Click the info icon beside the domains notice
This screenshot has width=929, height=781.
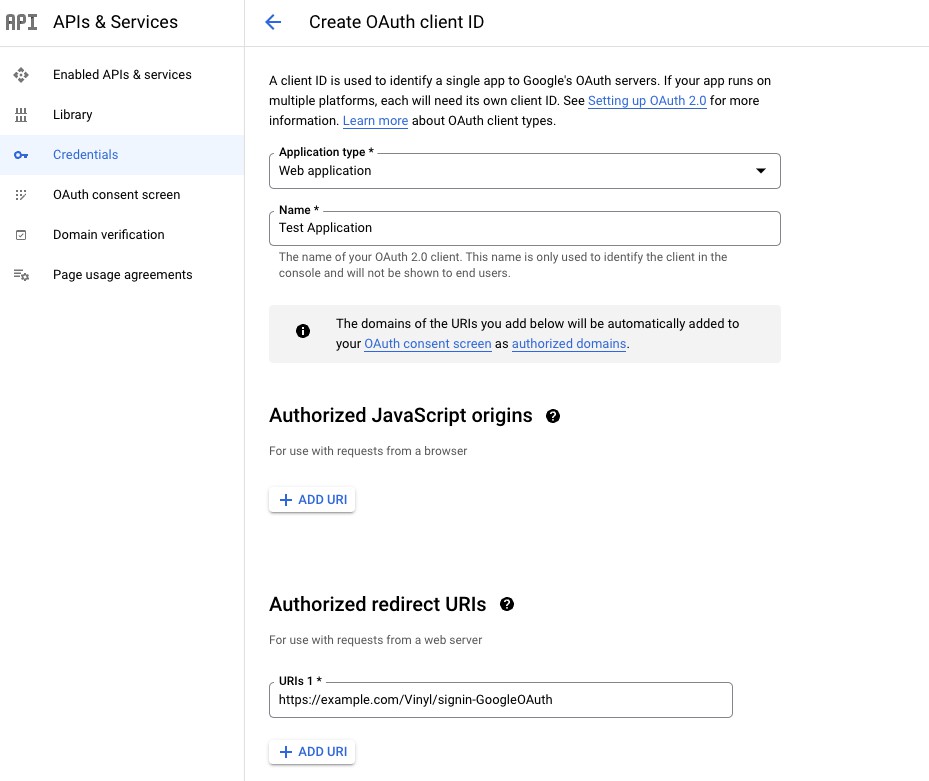[303, 331]
